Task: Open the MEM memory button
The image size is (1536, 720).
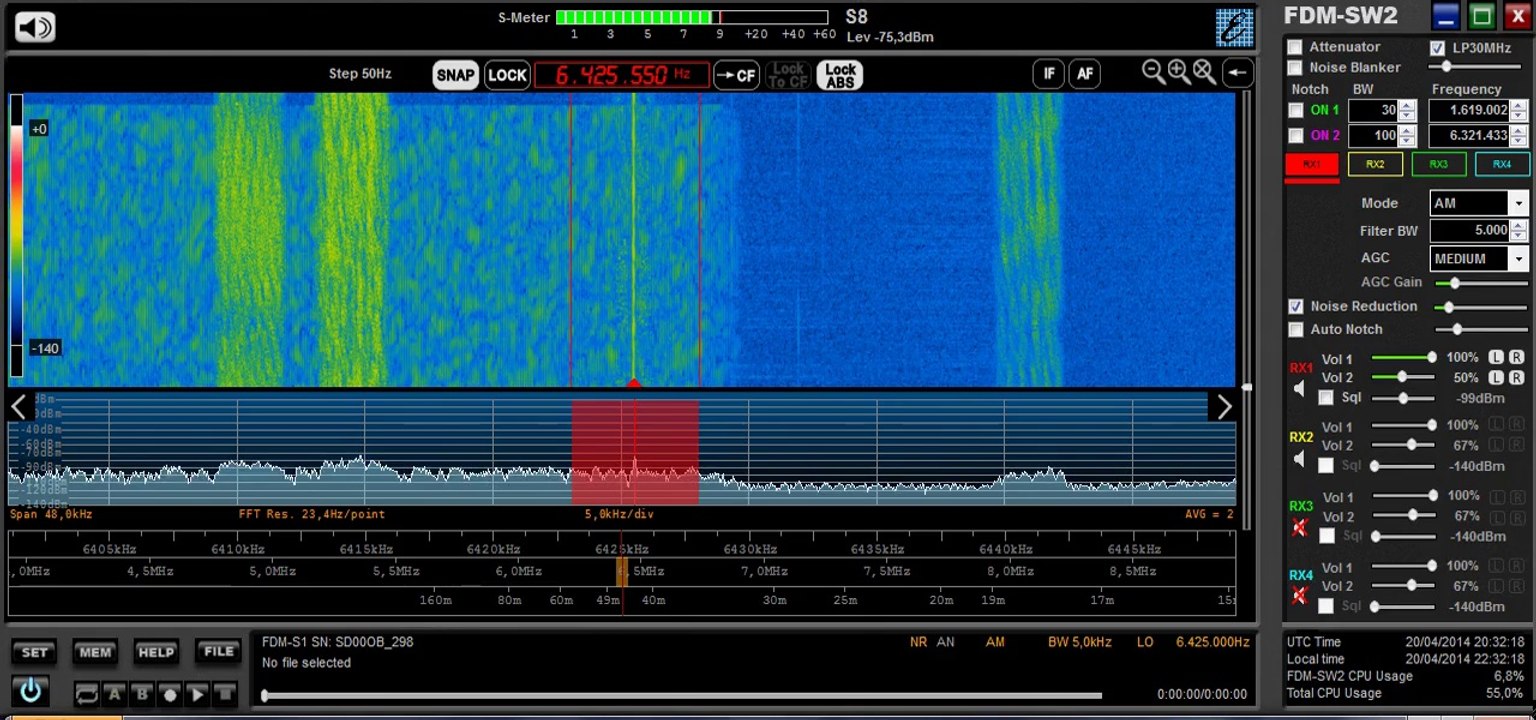Action: (95, 652)
